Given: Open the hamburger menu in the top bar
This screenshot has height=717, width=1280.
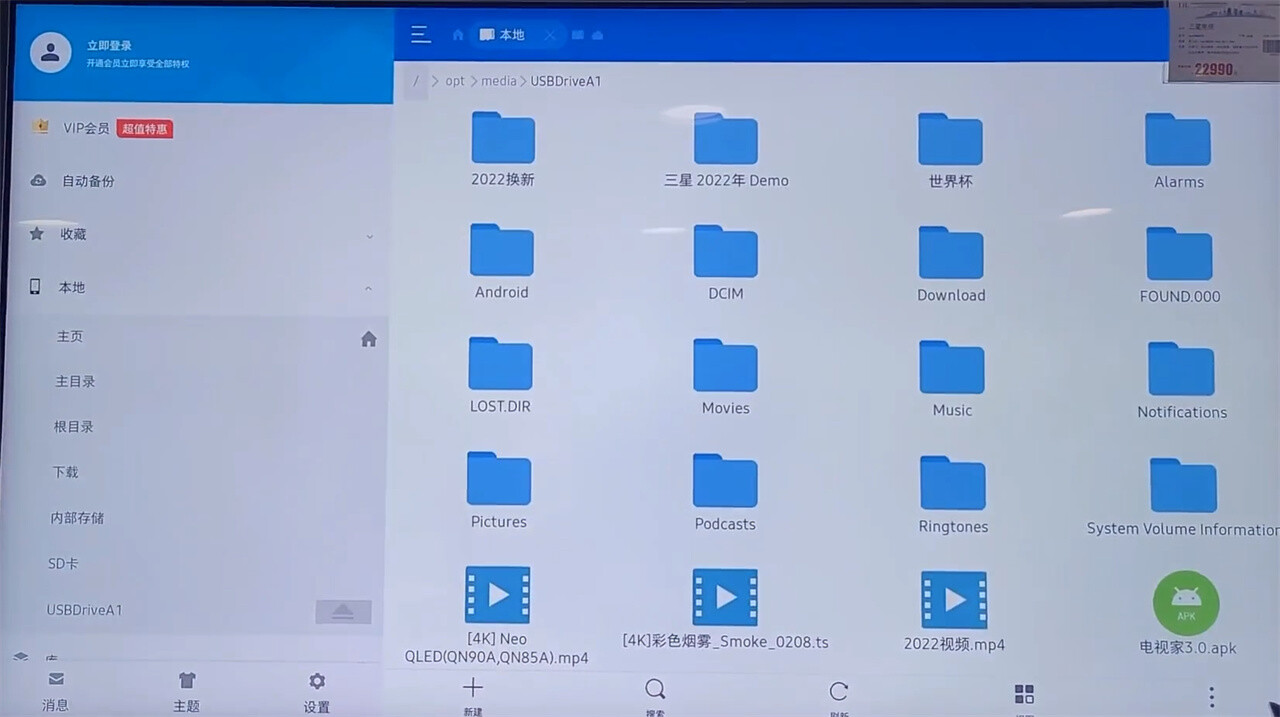Looking at the screenshot, I should pyautogui.click(x=420, y=34).
